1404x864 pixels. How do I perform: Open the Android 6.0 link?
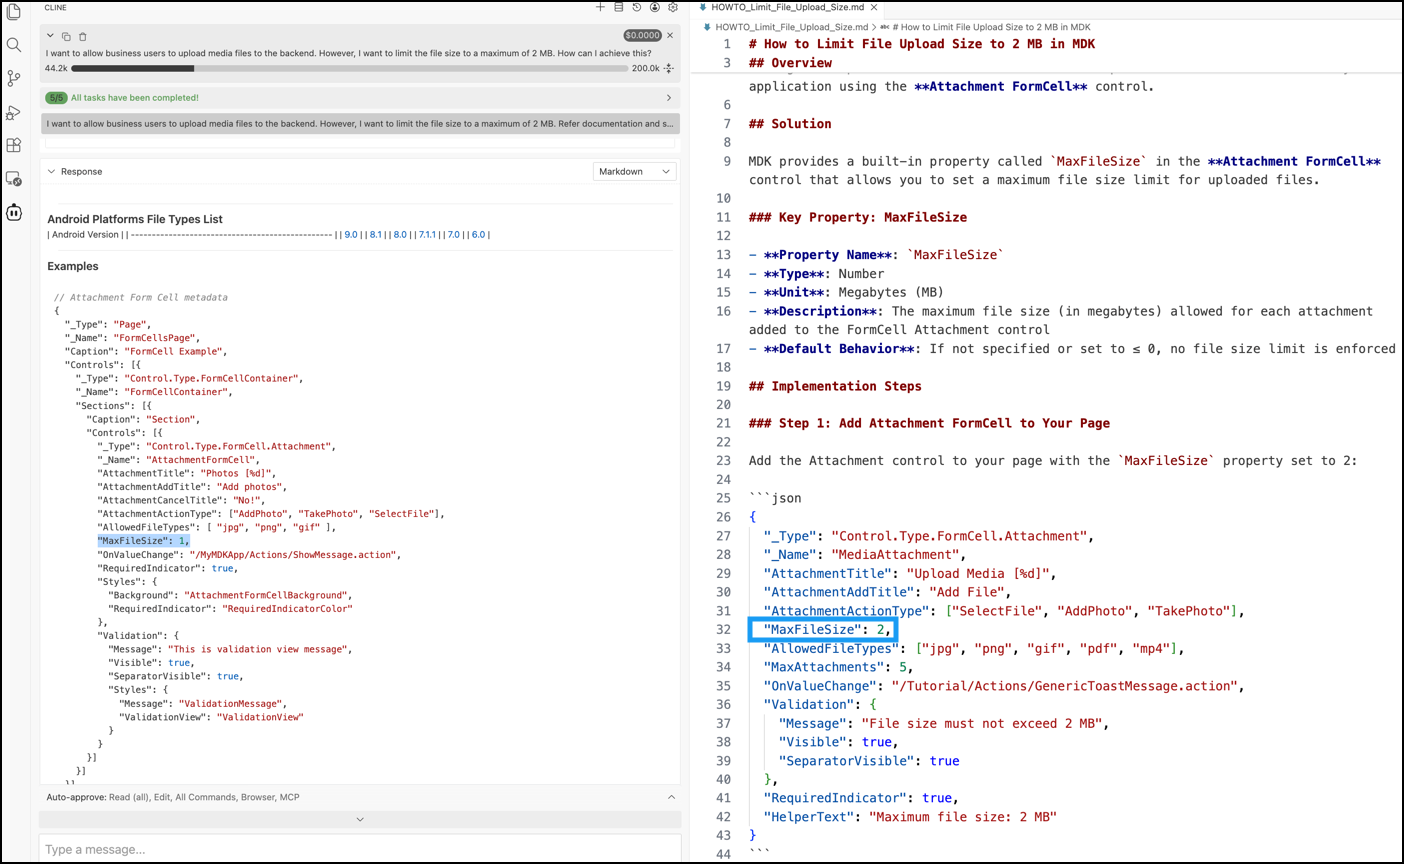(478, 235)
